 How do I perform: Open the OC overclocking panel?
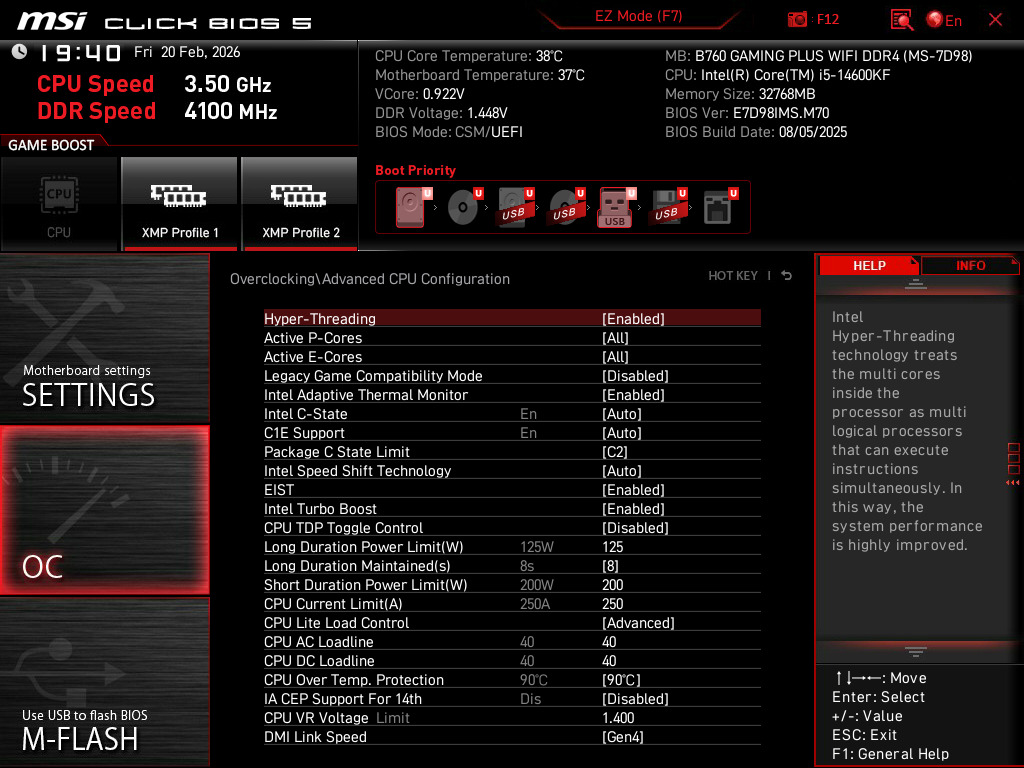(x=104, y=510)
